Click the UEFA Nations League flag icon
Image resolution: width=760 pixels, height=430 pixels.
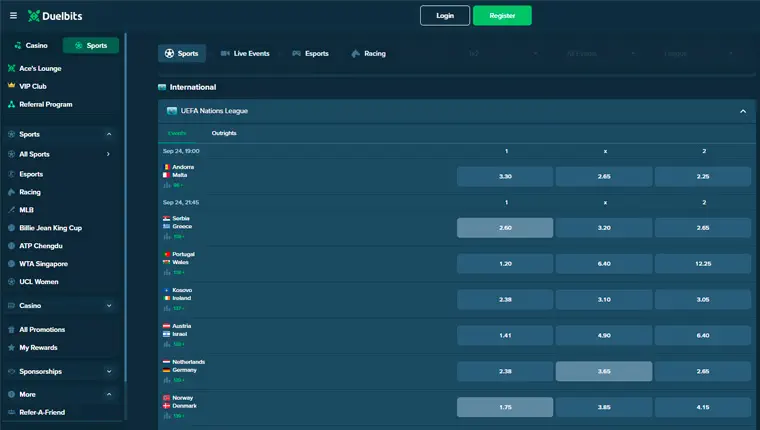(x=172, y=111)
